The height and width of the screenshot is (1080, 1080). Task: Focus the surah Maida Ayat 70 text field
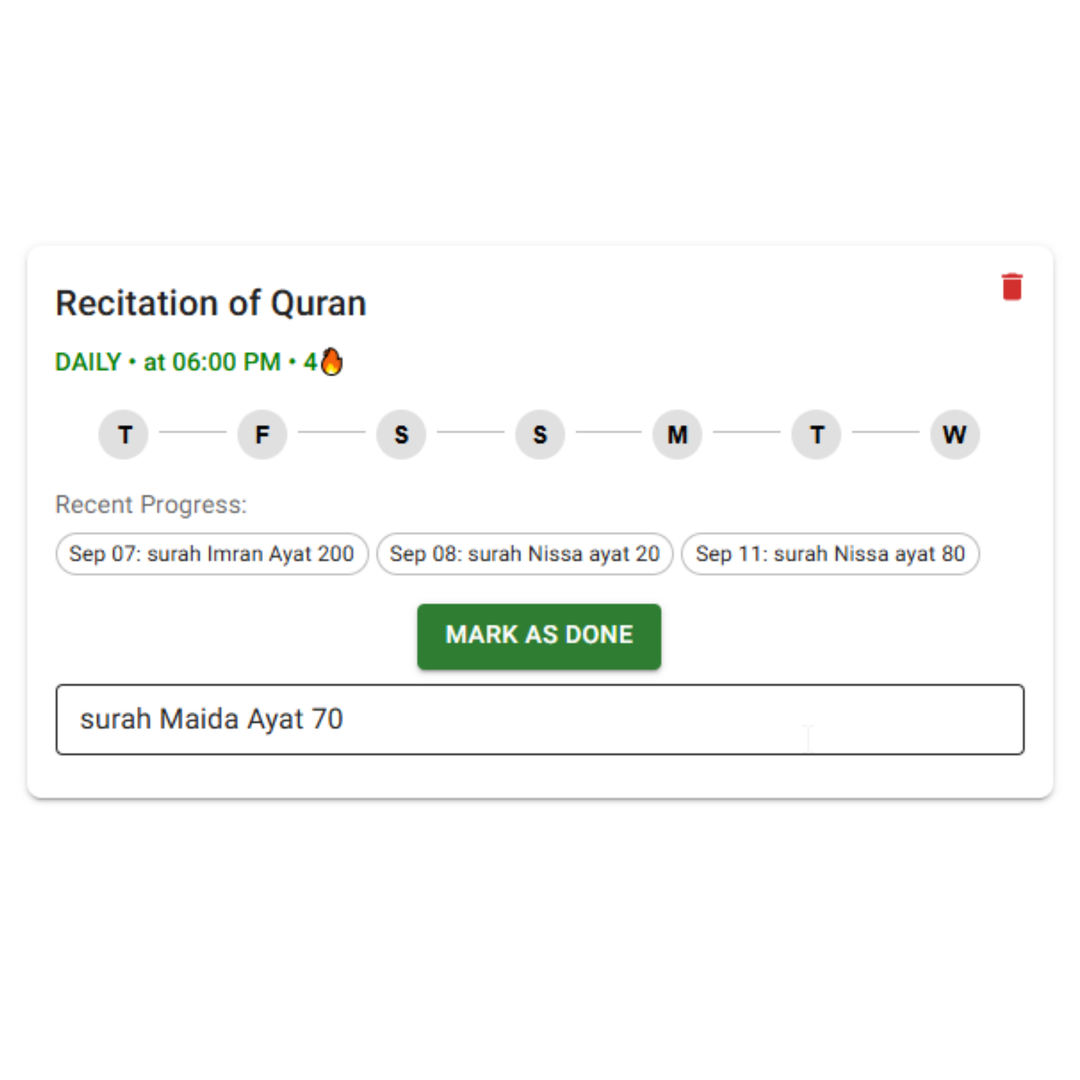(540, 719)
